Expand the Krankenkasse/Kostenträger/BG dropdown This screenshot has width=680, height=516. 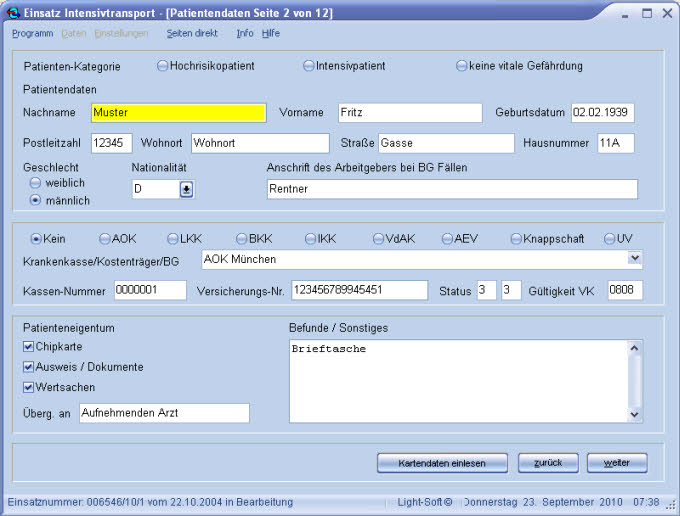(634, 258)
